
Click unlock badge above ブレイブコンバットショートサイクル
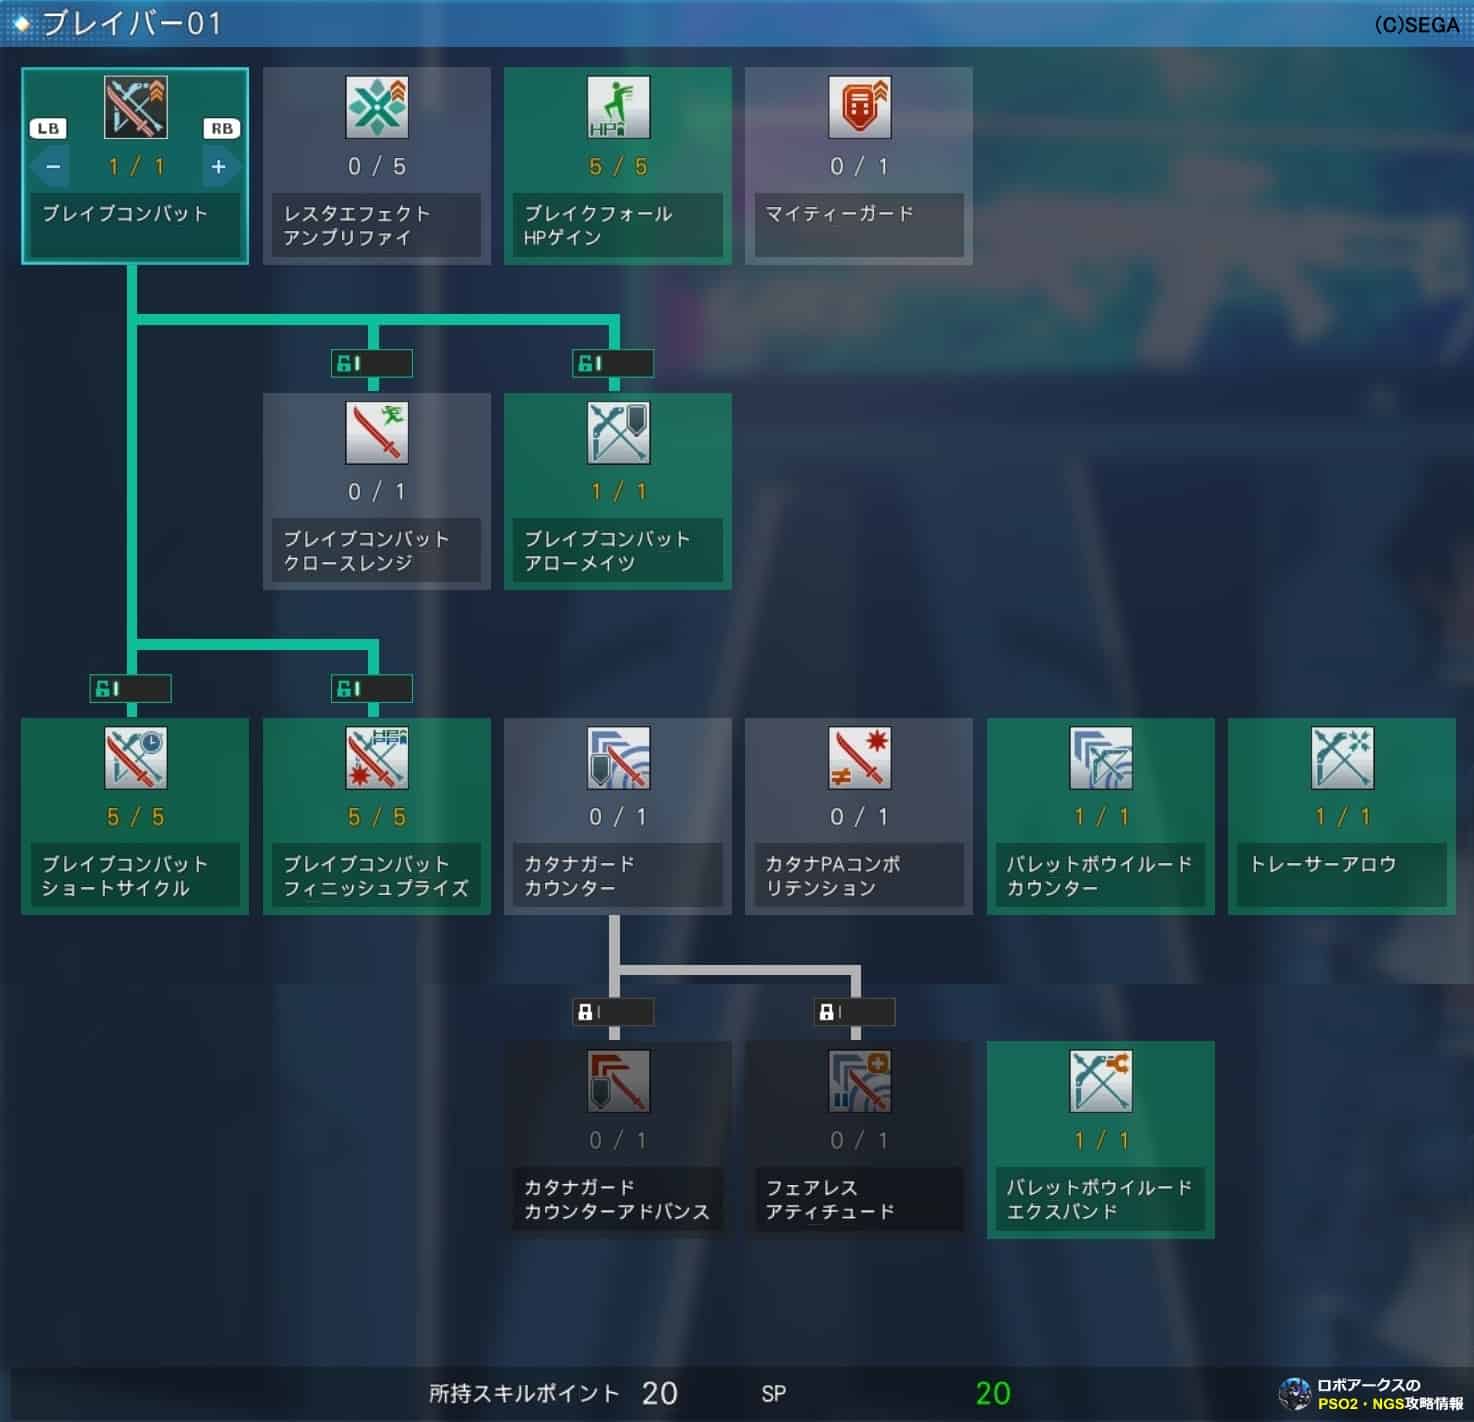[x=131, y=688]
